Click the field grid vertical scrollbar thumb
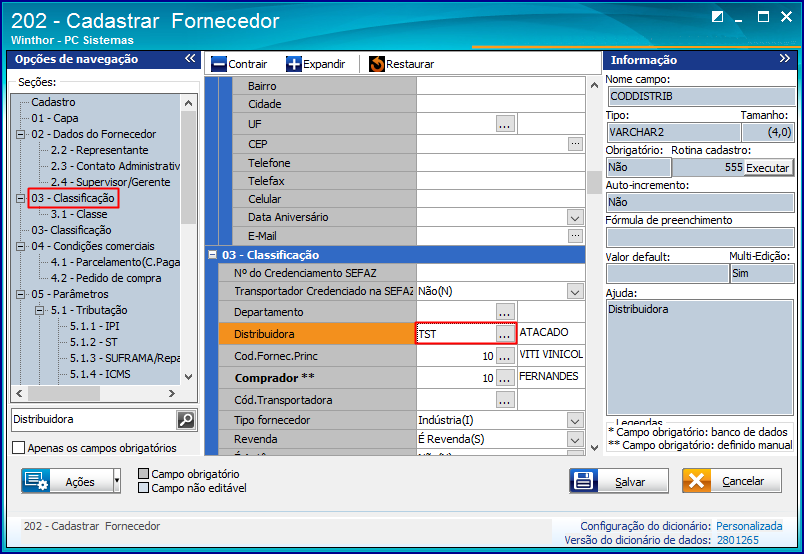 (594, 183)
